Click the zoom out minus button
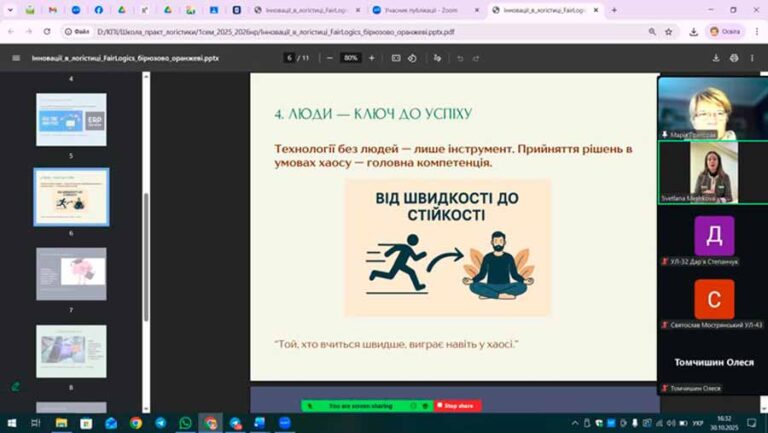 pyautogui.click(x=328, y=58)
